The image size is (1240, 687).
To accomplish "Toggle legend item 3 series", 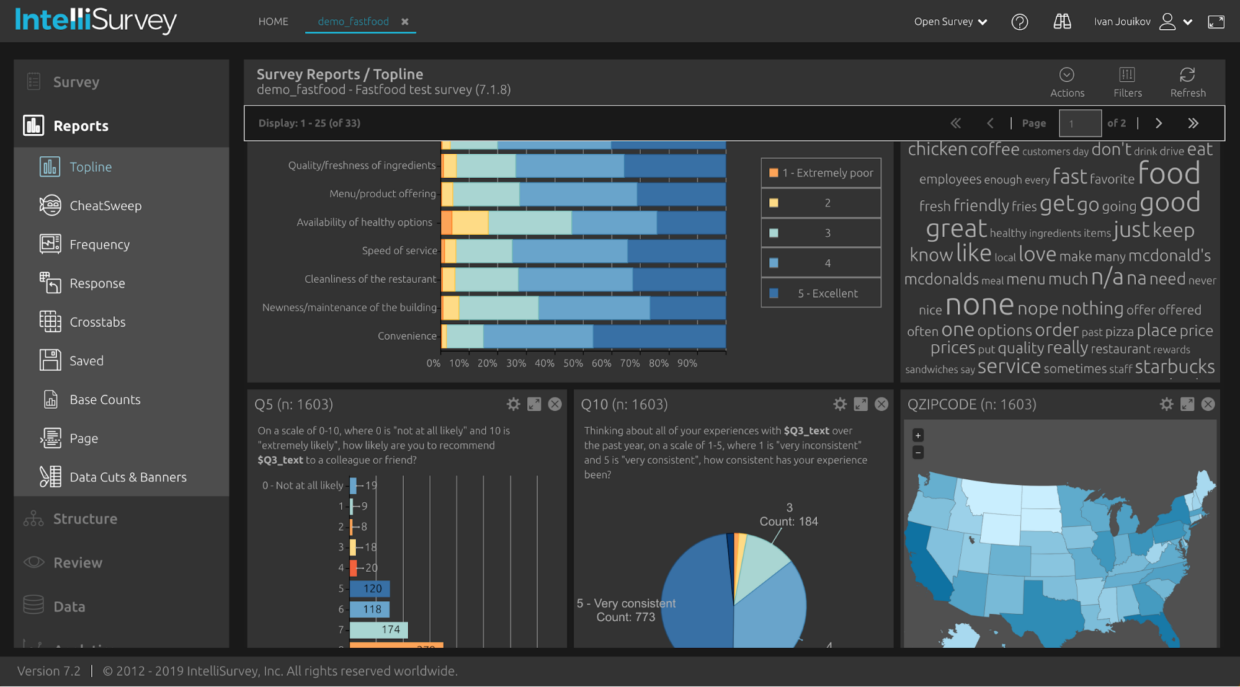I will click(821, 233).
